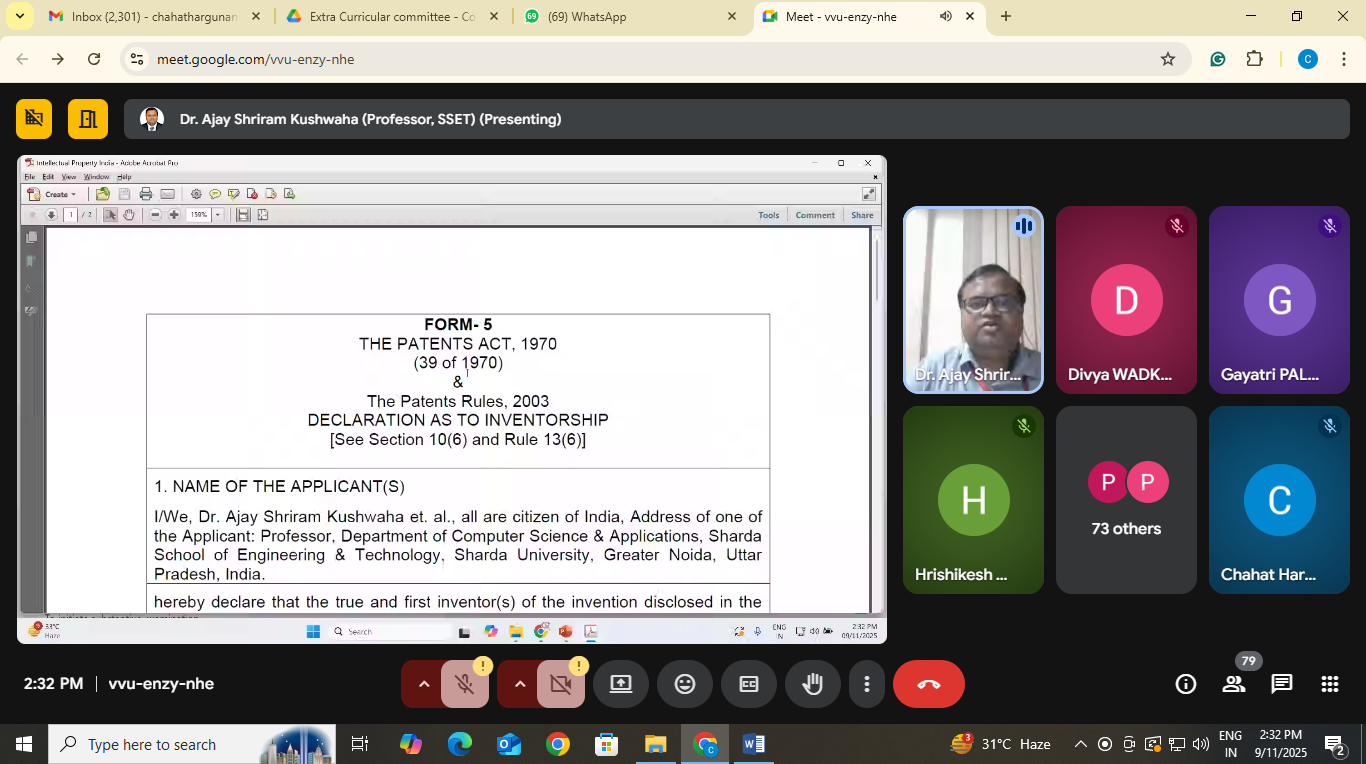Raise hand in the meeting
Screen dimensions: 1366x764
[x=812, y=684]
